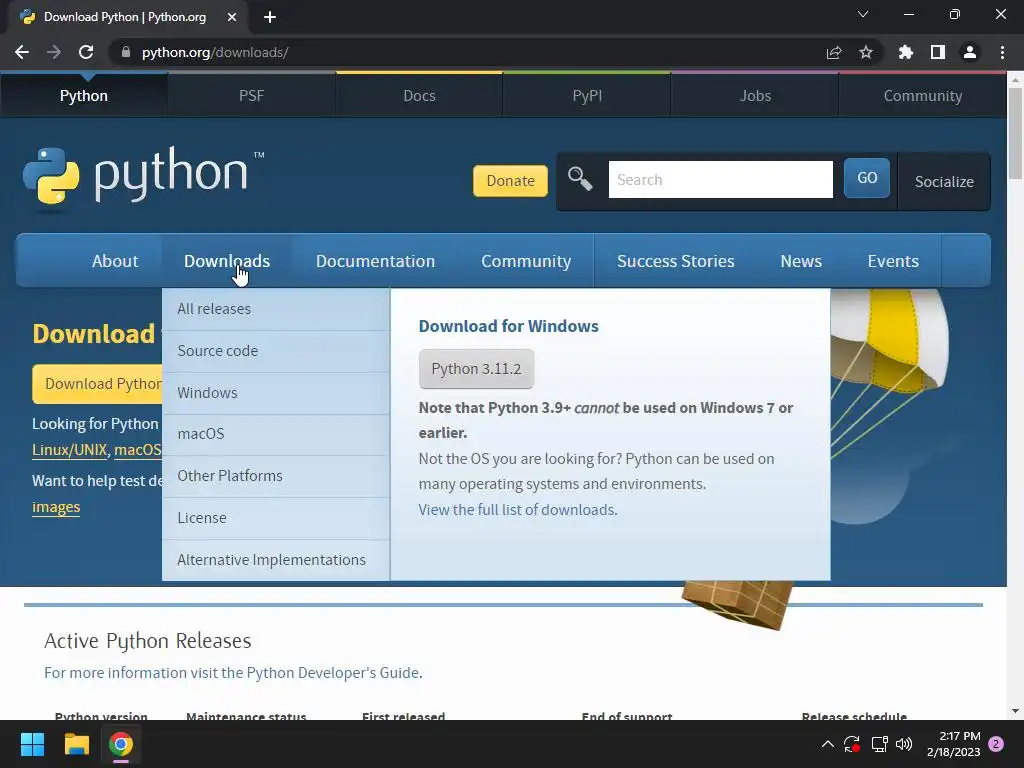Open the News menu
The image size is (1024, 768).
tap(801, 261)
